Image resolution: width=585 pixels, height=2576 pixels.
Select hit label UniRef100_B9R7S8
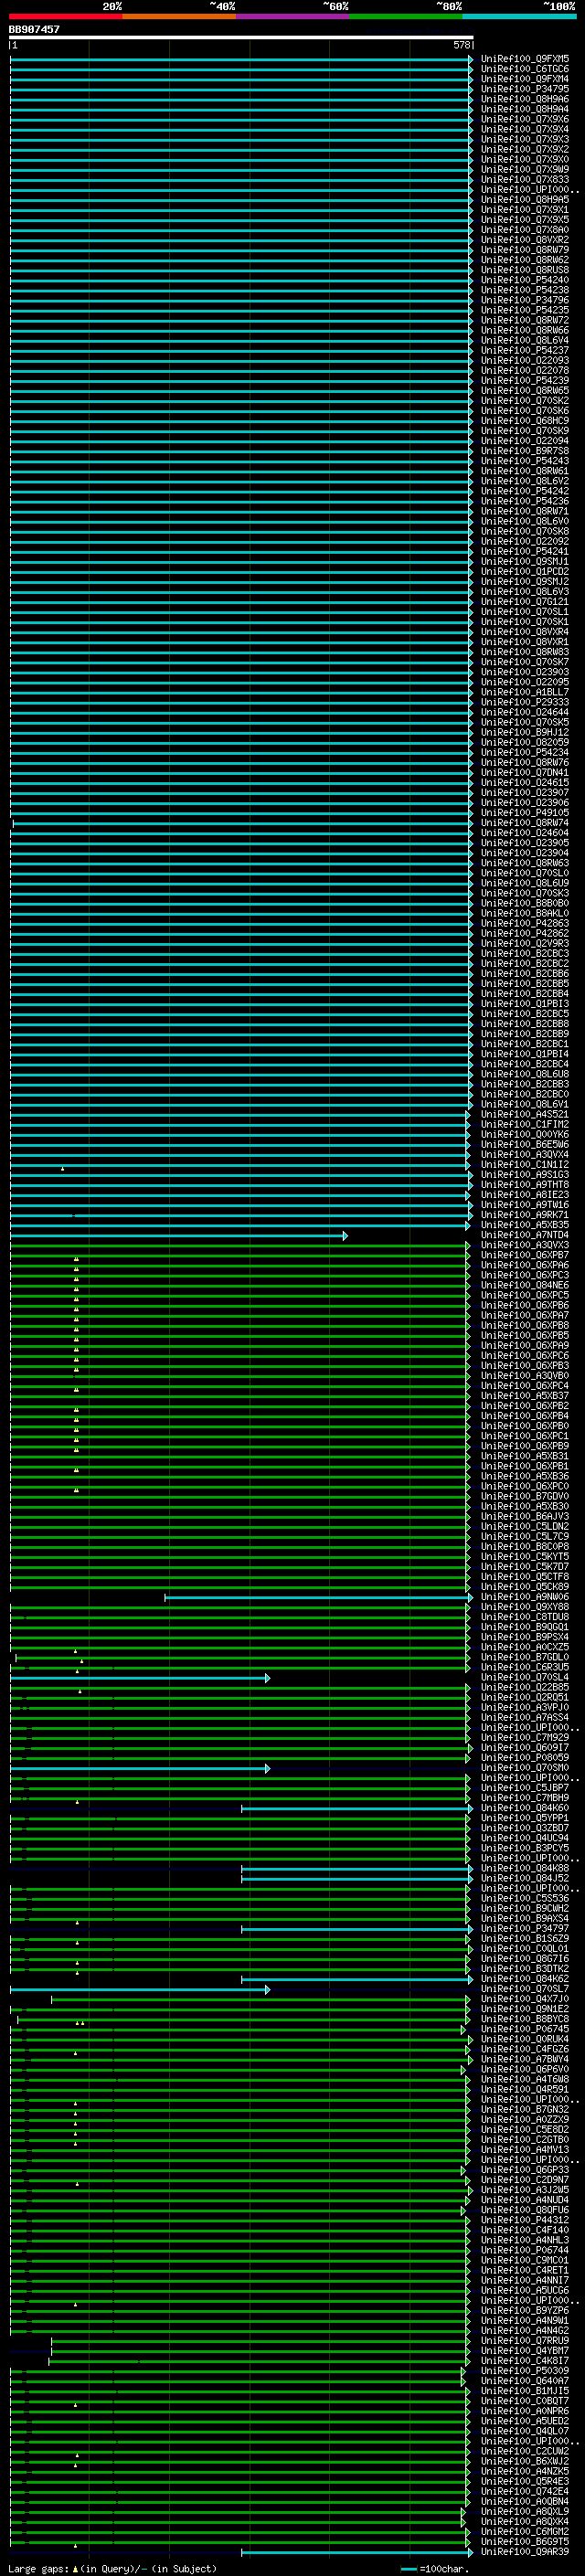(x=525, y=451)
